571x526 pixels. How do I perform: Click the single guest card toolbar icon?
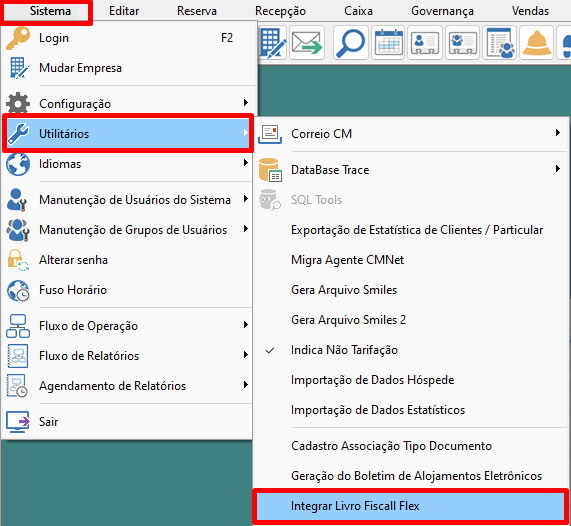click(425, 43)
